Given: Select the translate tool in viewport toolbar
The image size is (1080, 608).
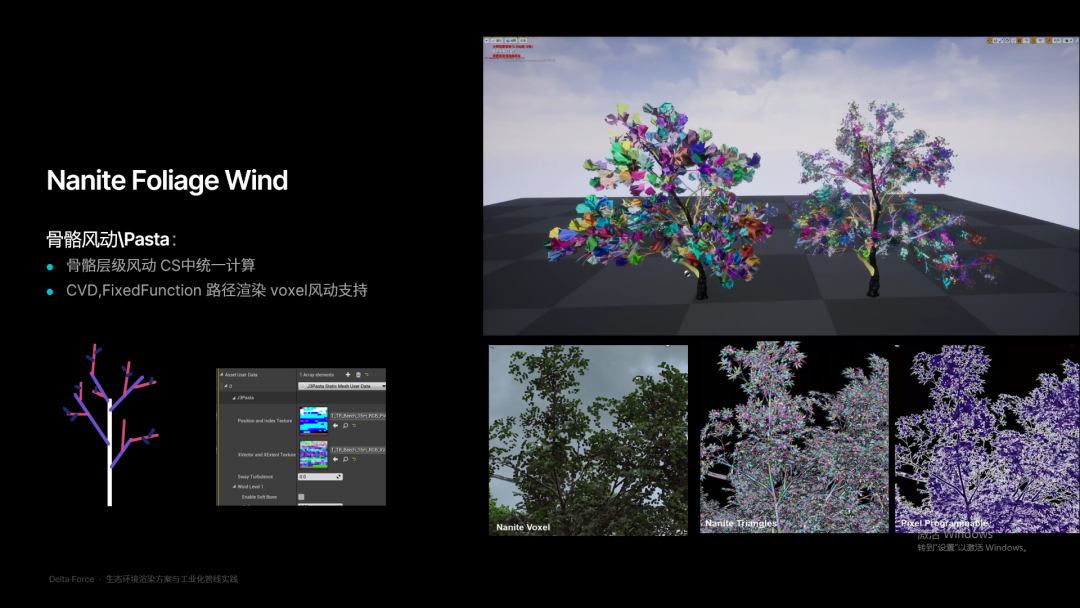Looking at the screenshot, I should 990,41.
